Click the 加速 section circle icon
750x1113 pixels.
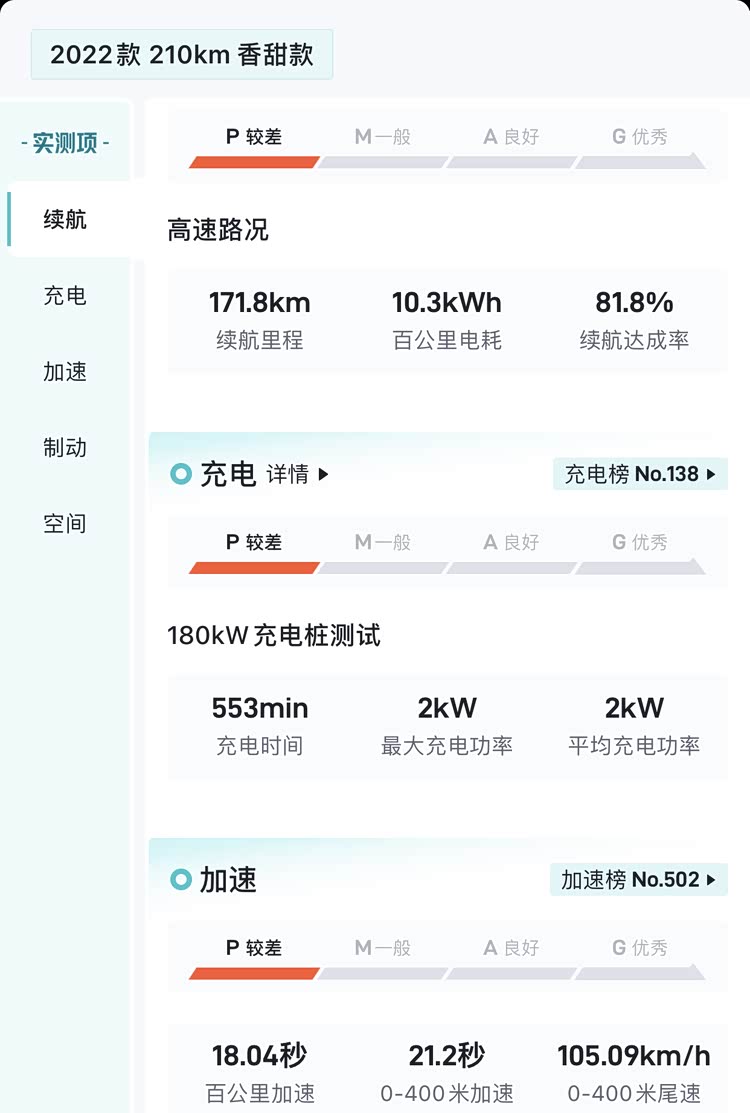pos(181,880)
